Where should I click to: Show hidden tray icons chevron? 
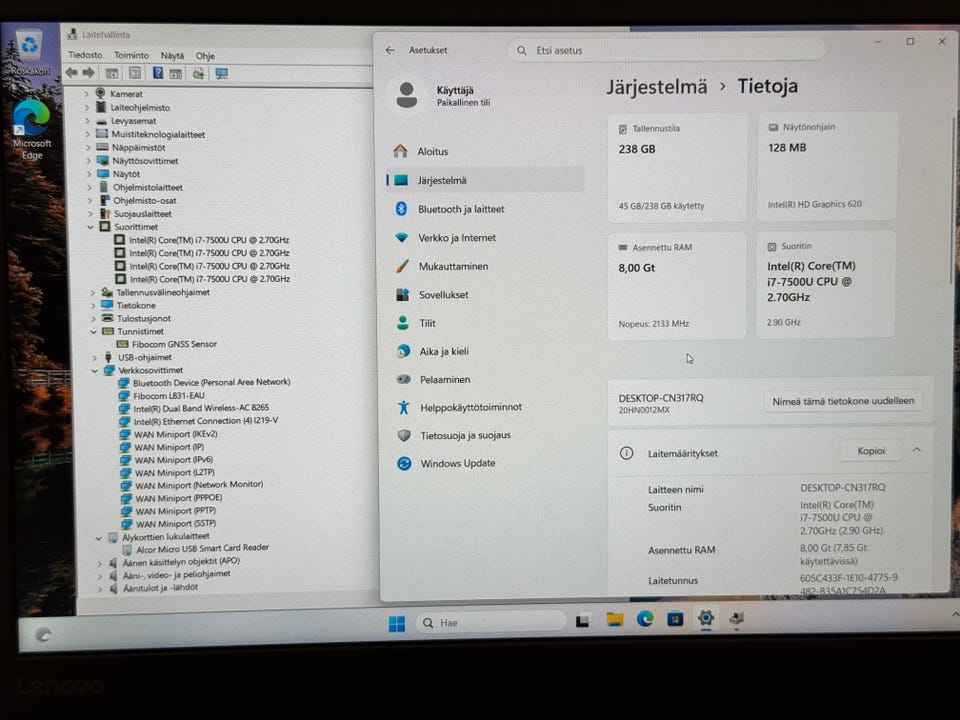(x=954, y=614)
